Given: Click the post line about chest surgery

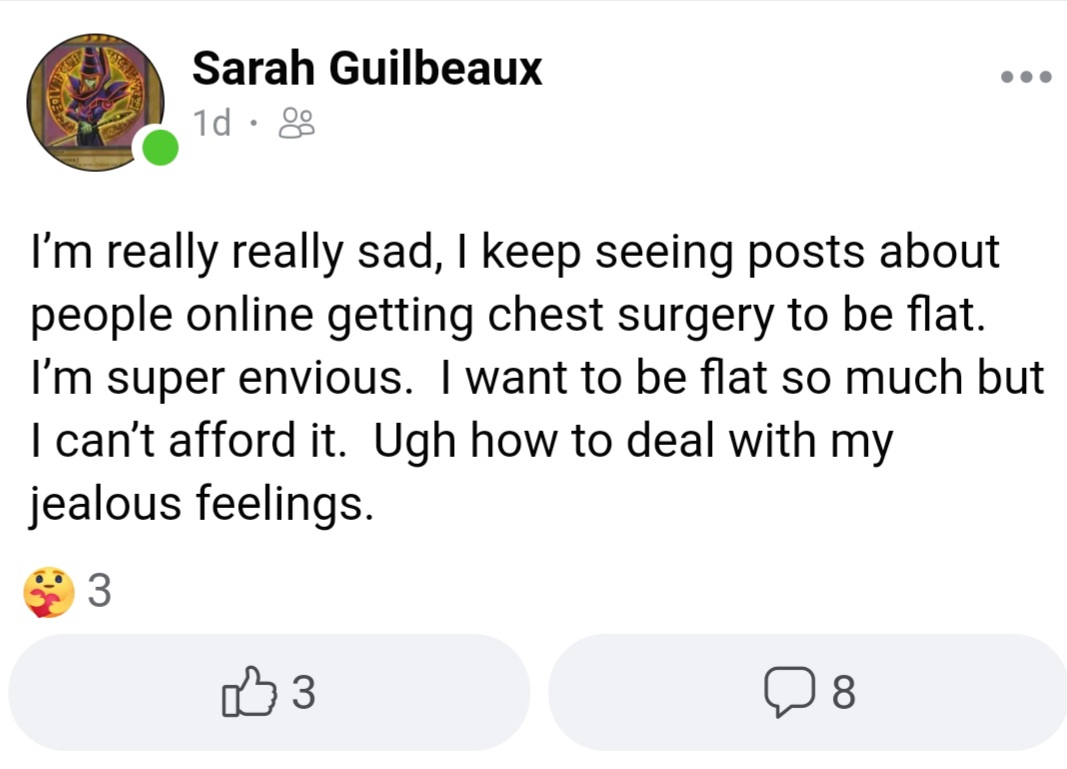Looking at the screenshot, I should click(508, 316).
